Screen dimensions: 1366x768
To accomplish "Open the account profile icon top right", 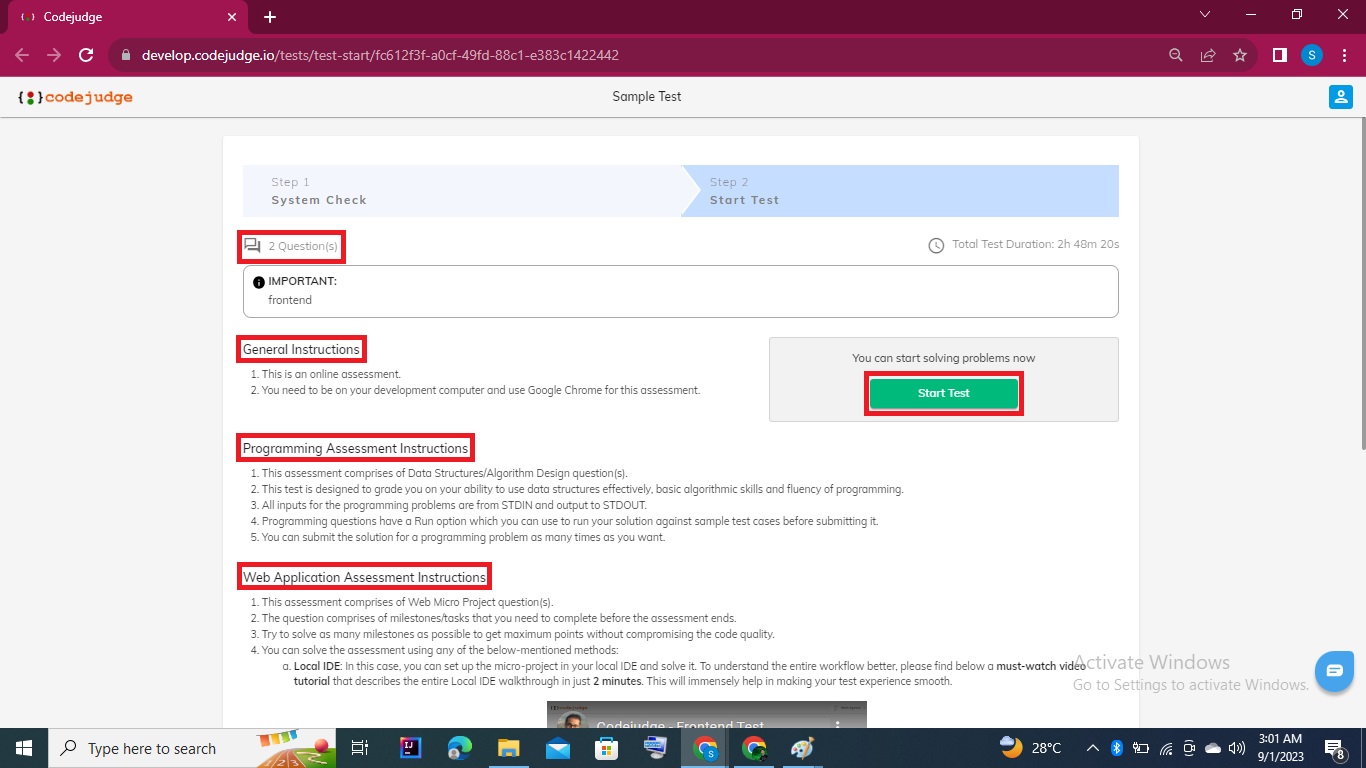I will 1341,96.
